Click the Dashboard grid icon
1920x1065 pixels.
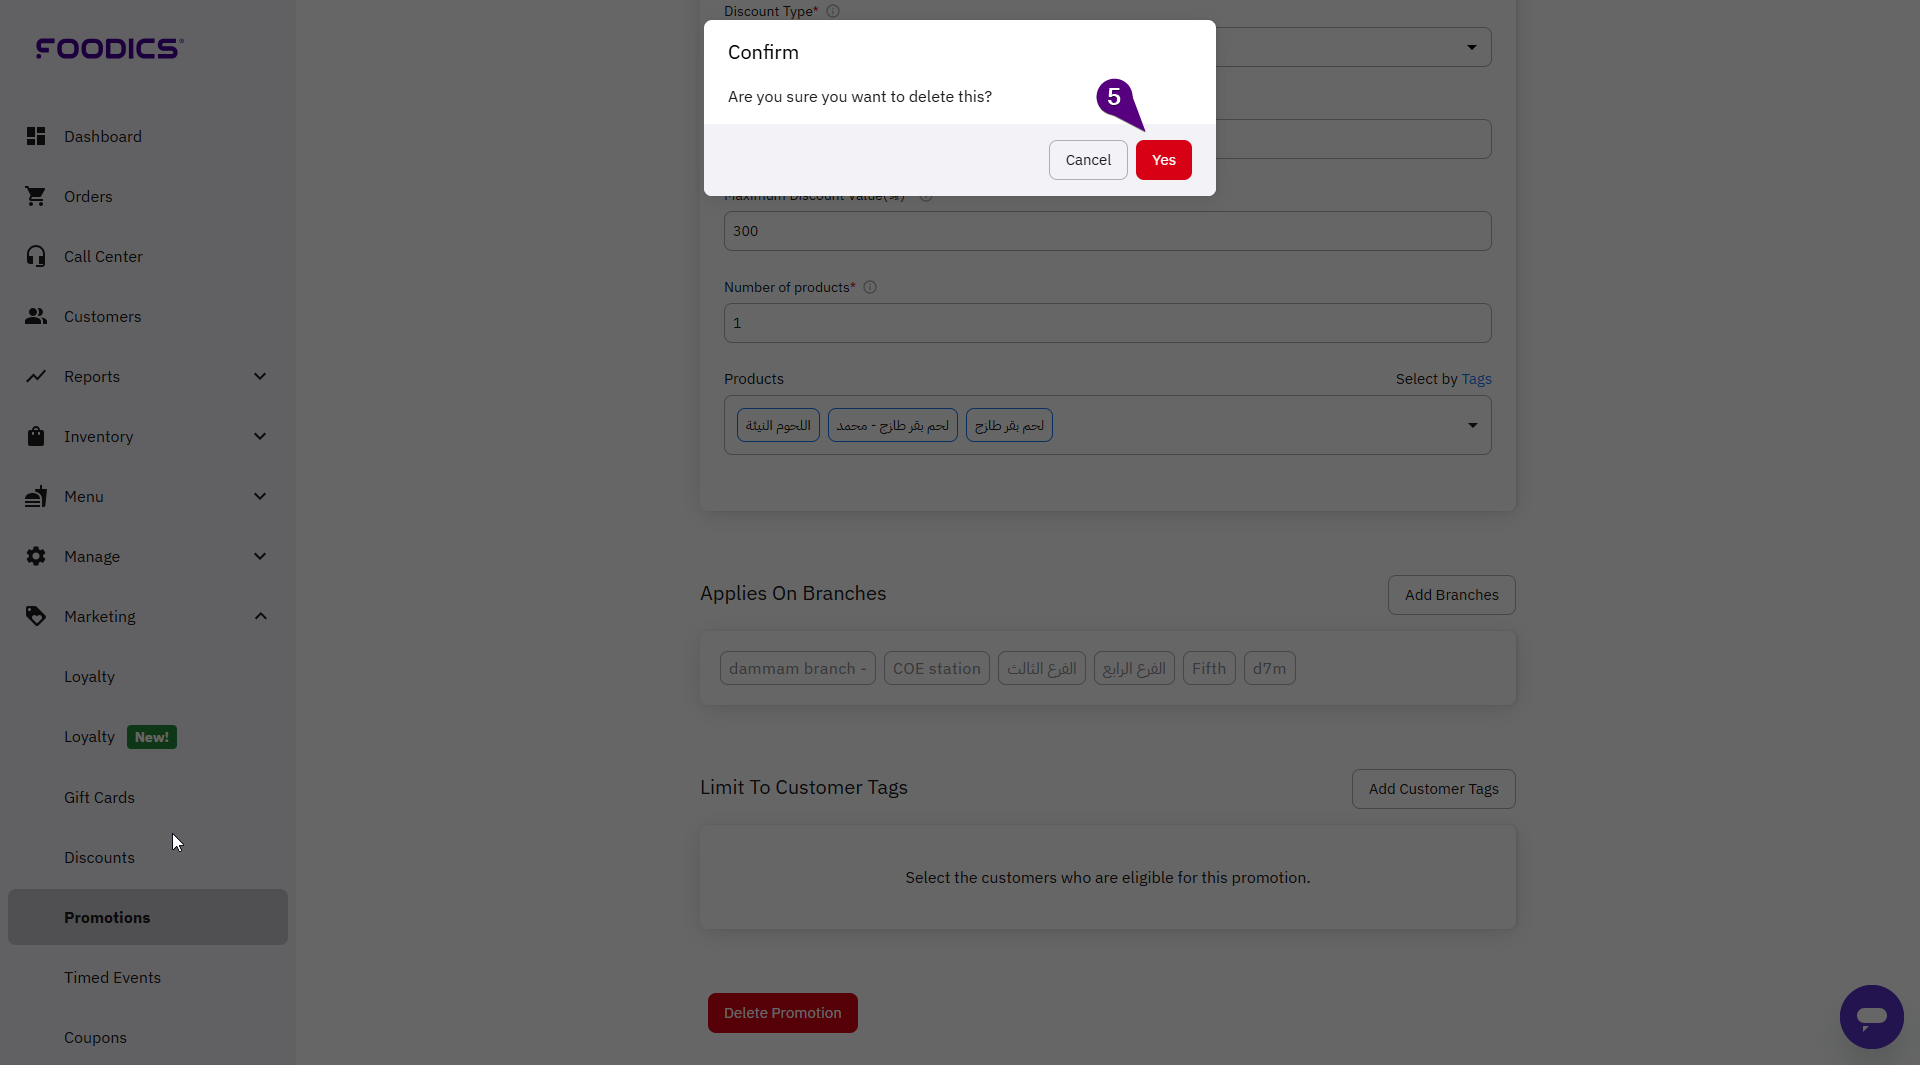36,136
